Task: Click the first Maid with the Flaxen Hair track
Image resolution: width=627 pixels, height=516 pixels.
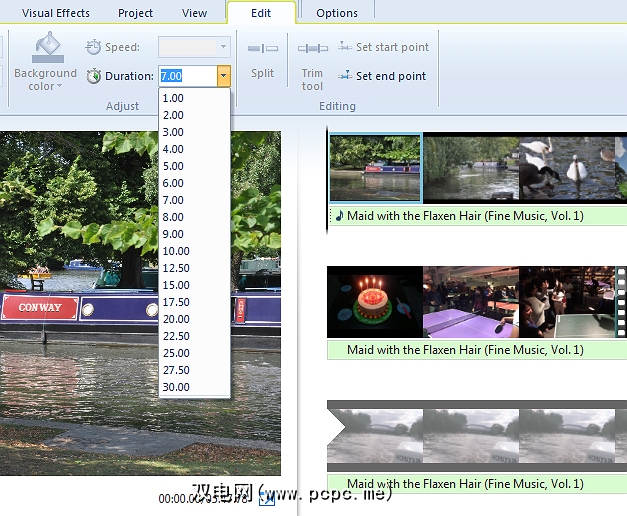Action: click(x=477, y=216)
